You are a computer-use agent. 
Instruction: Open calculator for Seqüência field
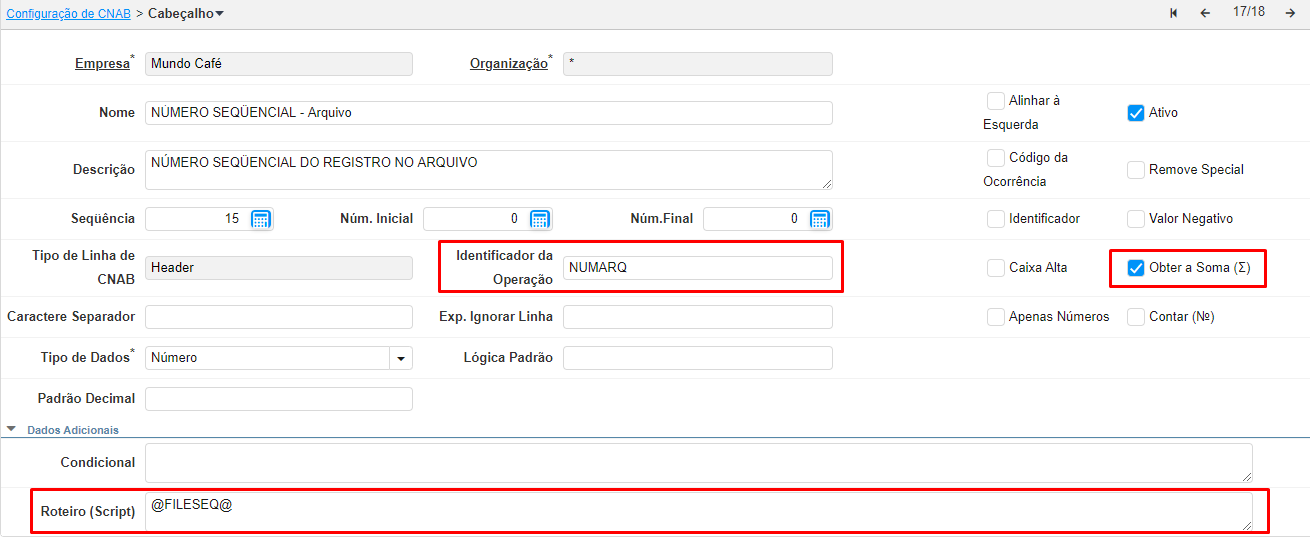click(260, 219)
